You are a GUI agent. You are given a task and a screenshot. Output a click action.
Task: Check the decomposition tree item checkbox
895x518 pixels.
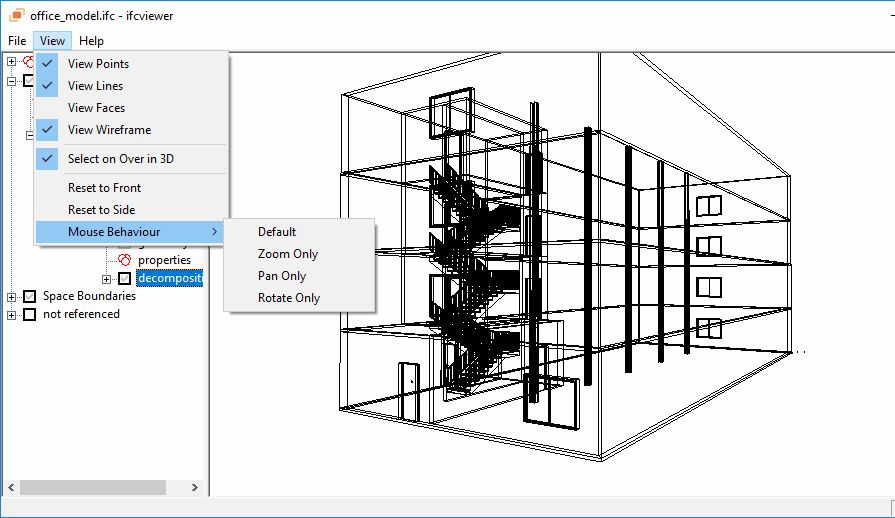[x=125, y=279]
